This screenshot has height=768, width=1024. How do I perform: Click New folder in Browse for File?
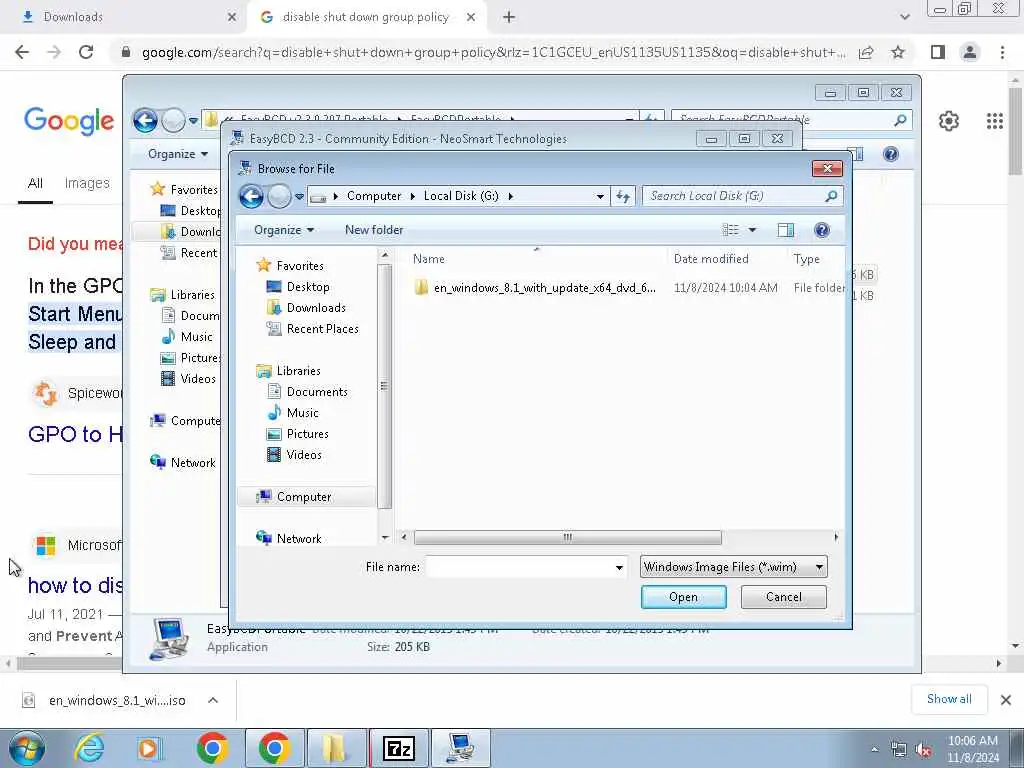(x=374, y=230)
